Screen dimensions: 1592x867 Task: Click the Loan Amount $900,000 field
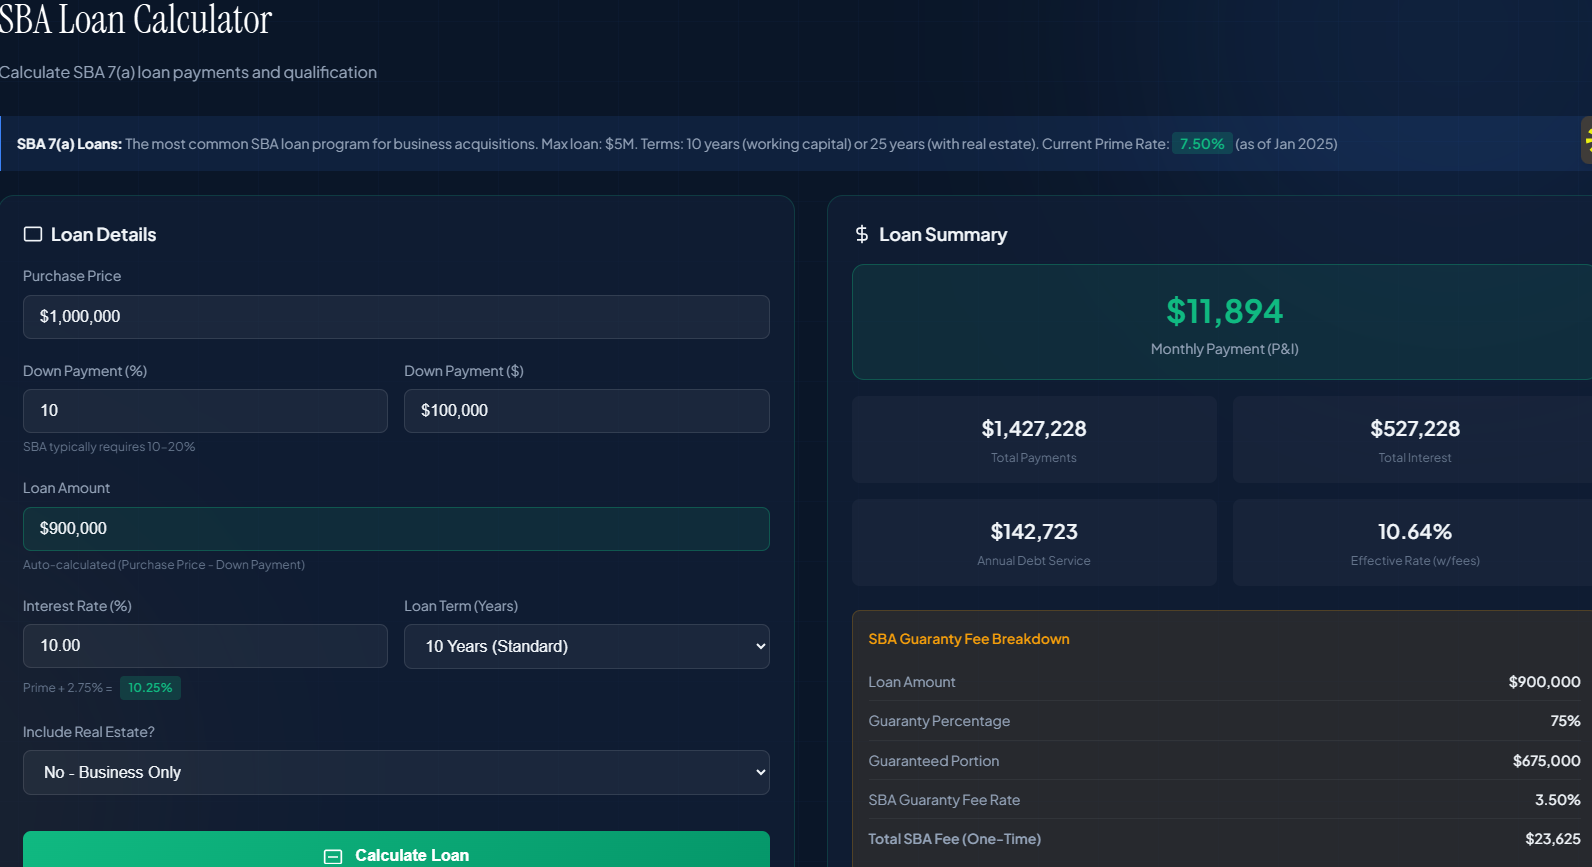point(396,529)
